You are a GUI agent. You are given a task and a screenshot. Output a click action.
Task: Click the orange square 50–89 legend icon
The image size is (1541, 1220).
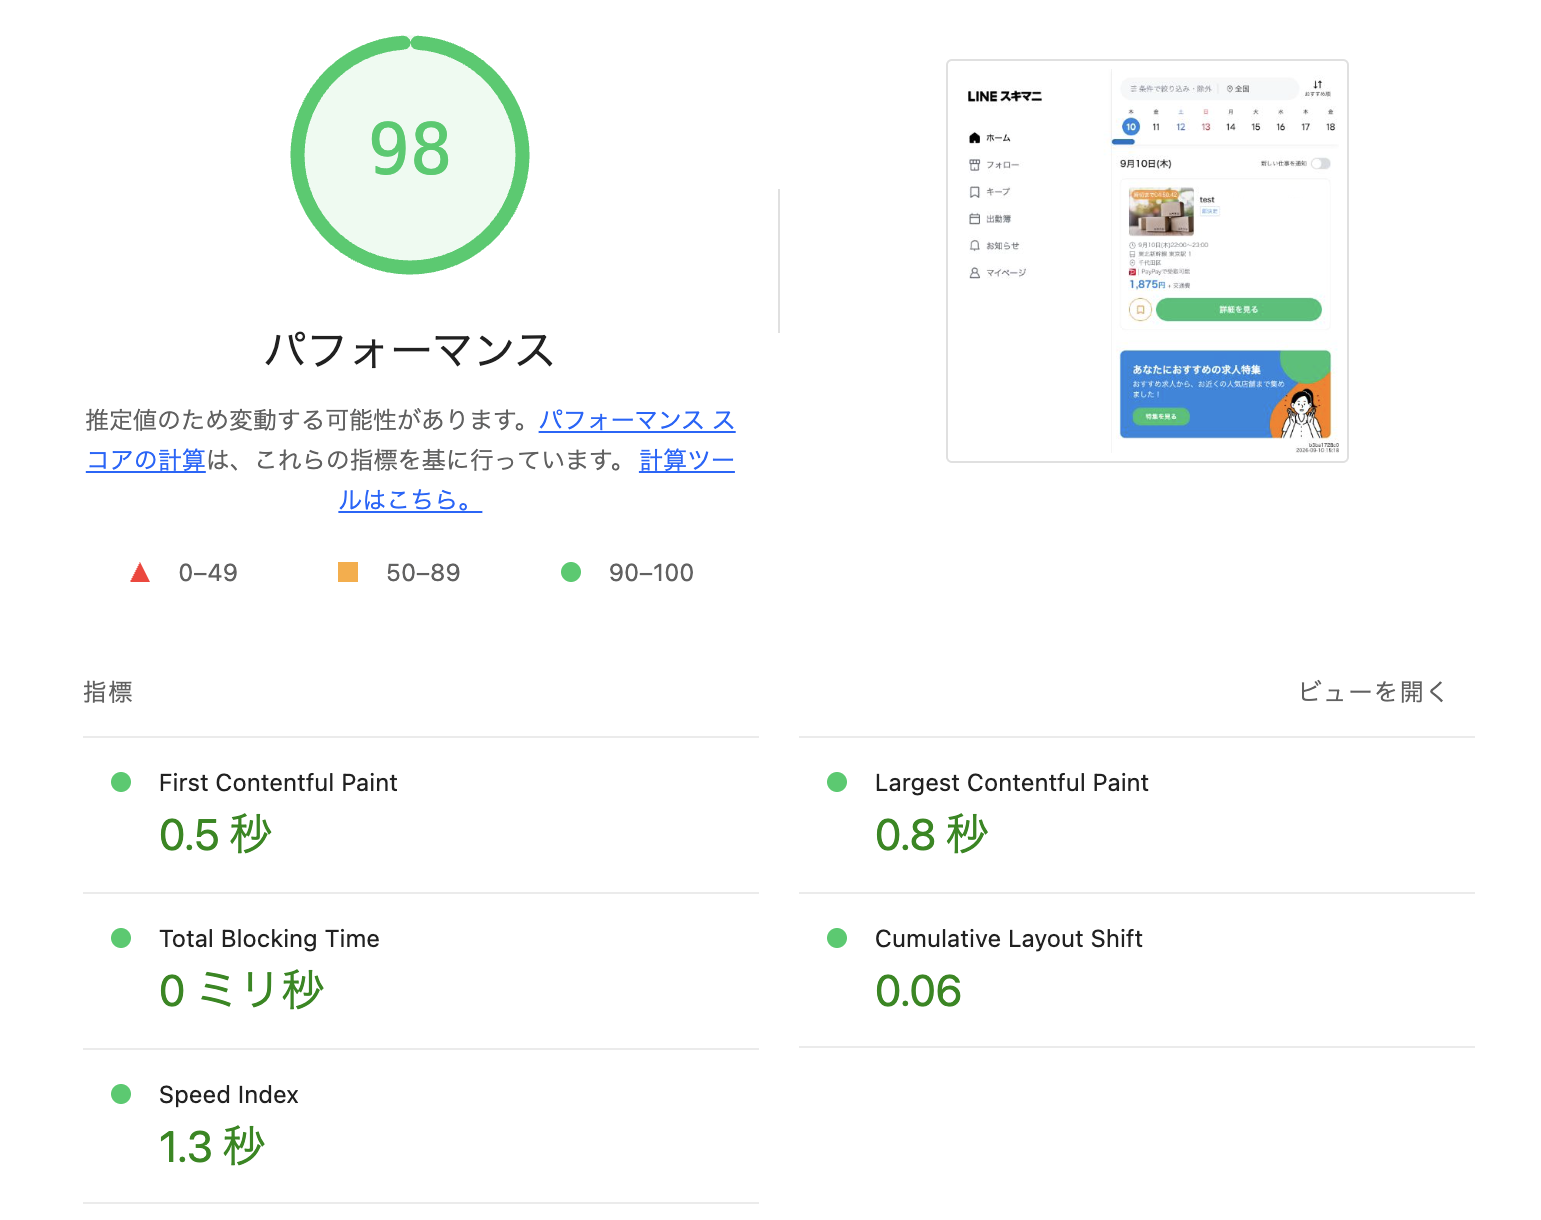coord(348,572)
